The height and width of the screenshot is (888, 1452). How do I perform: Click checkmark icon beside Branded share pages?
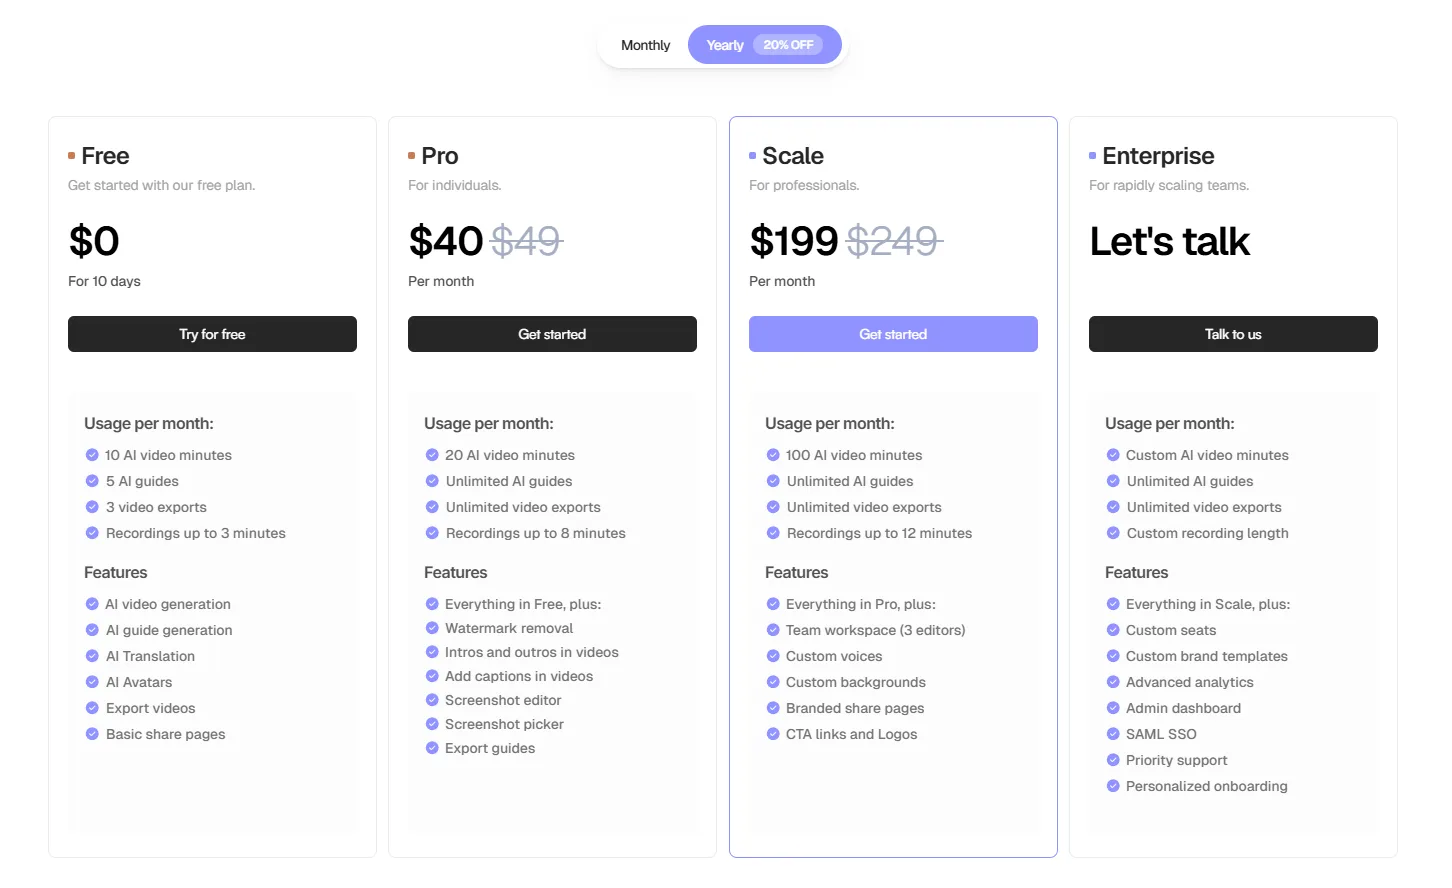[x=773, y=708]
